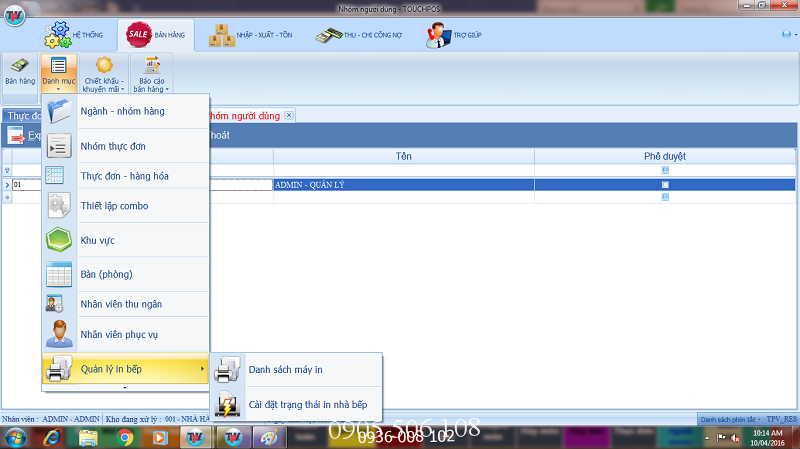
Task: Select the Thực đơn document tab
Action: [x=23, y=116]
